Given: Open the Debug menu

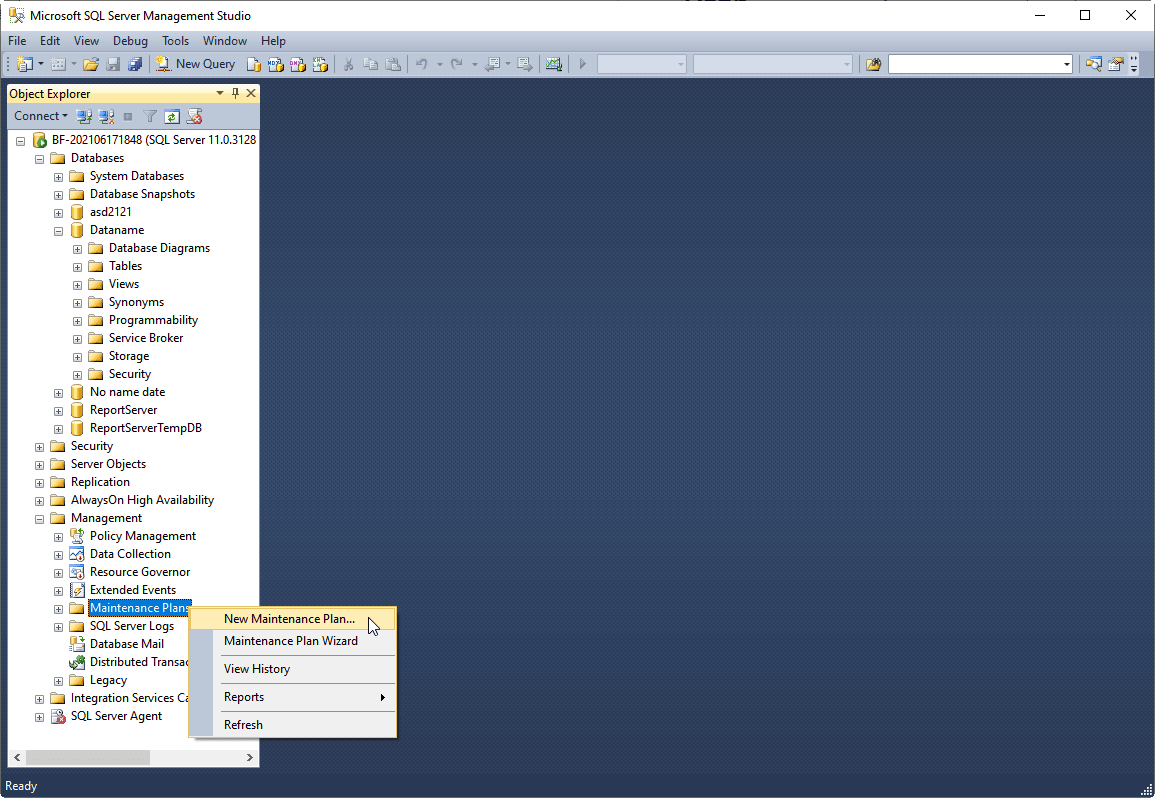Looking at the screenshot, I should coord(130,41).
